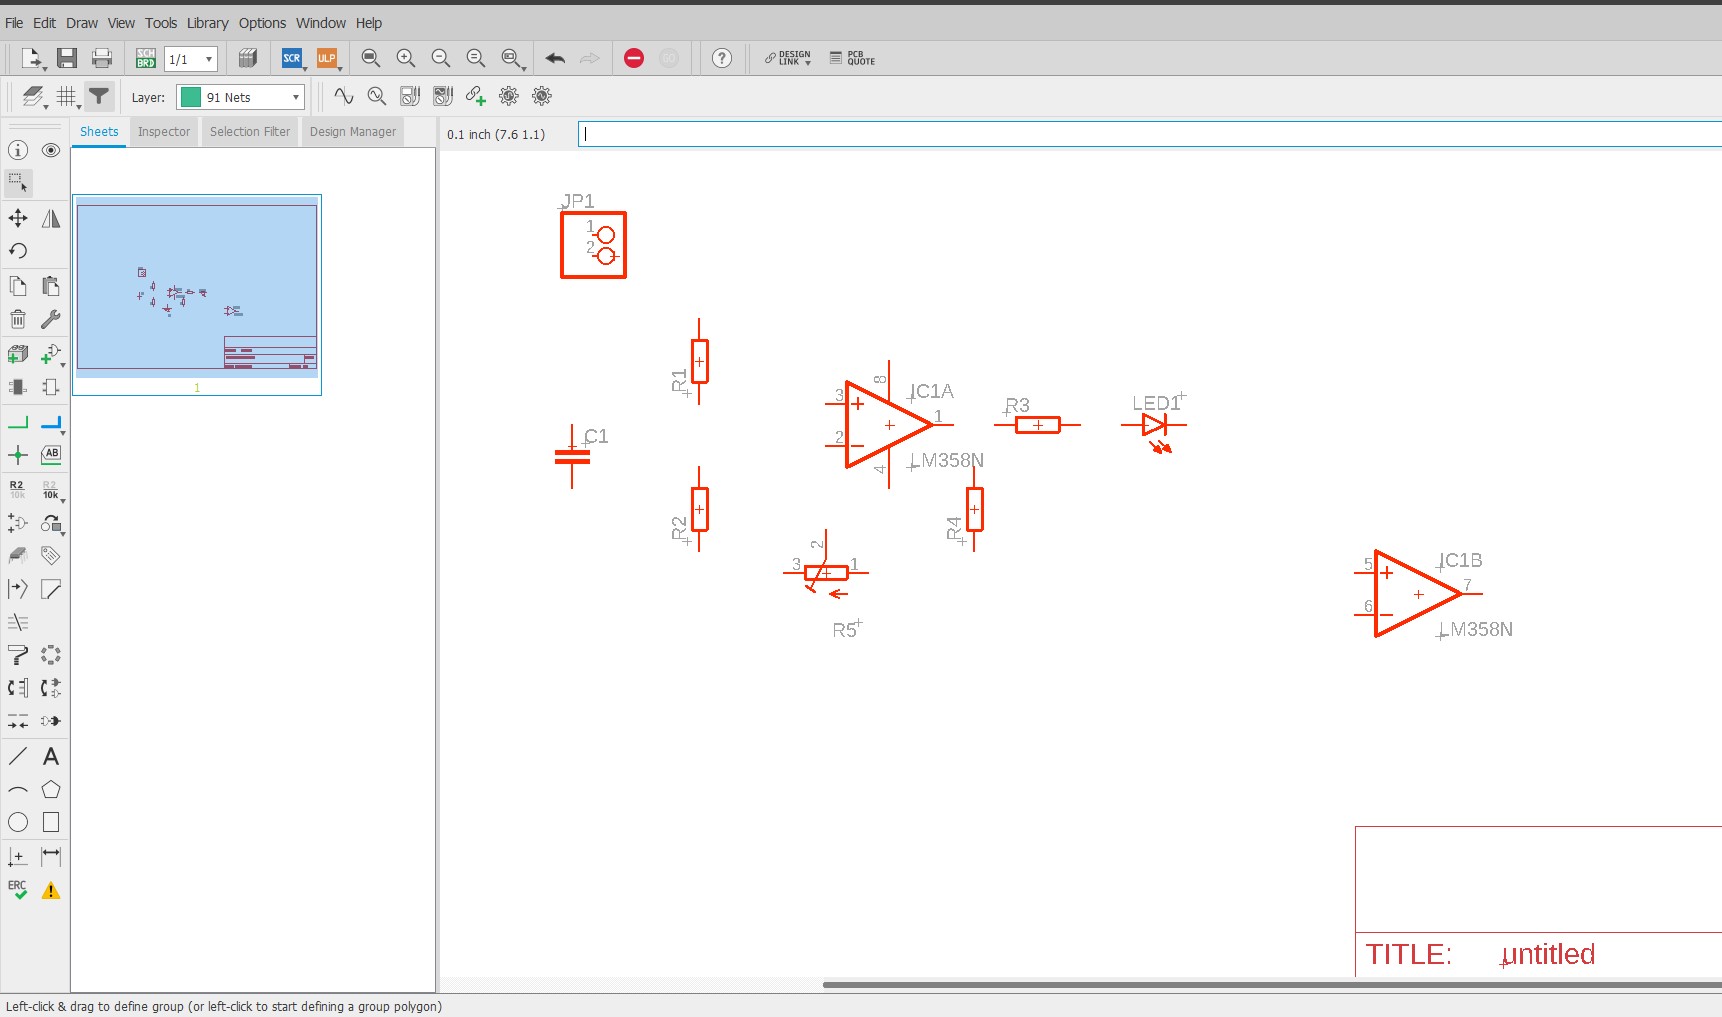Open the Layer dropdown showing 91 Nets
The image size is (1722, 1017).
tap(240, 97)
